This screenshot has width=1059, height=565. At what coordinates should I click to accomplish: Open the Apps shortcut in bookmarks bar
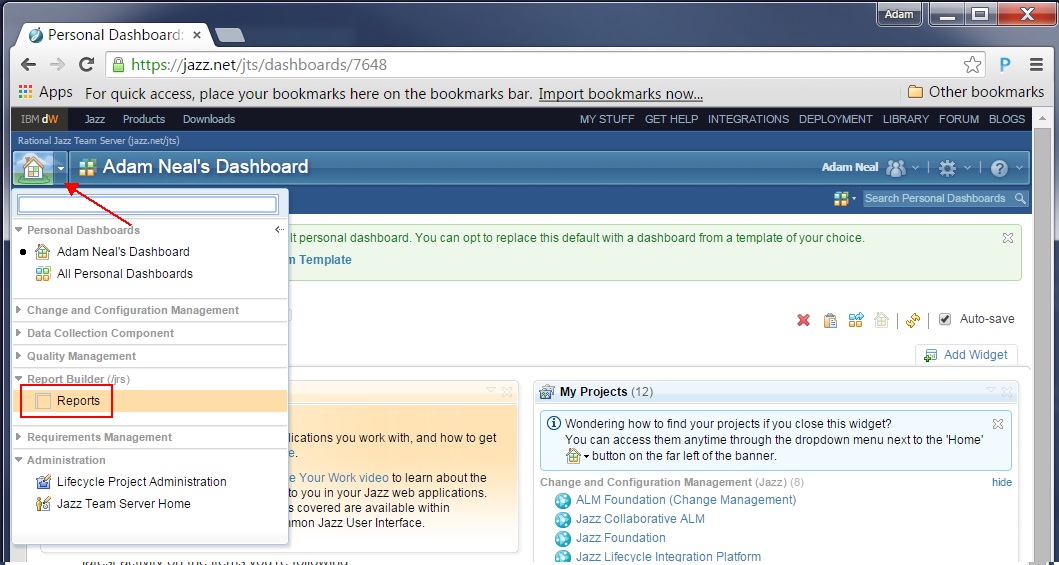[x=45, y=92]
